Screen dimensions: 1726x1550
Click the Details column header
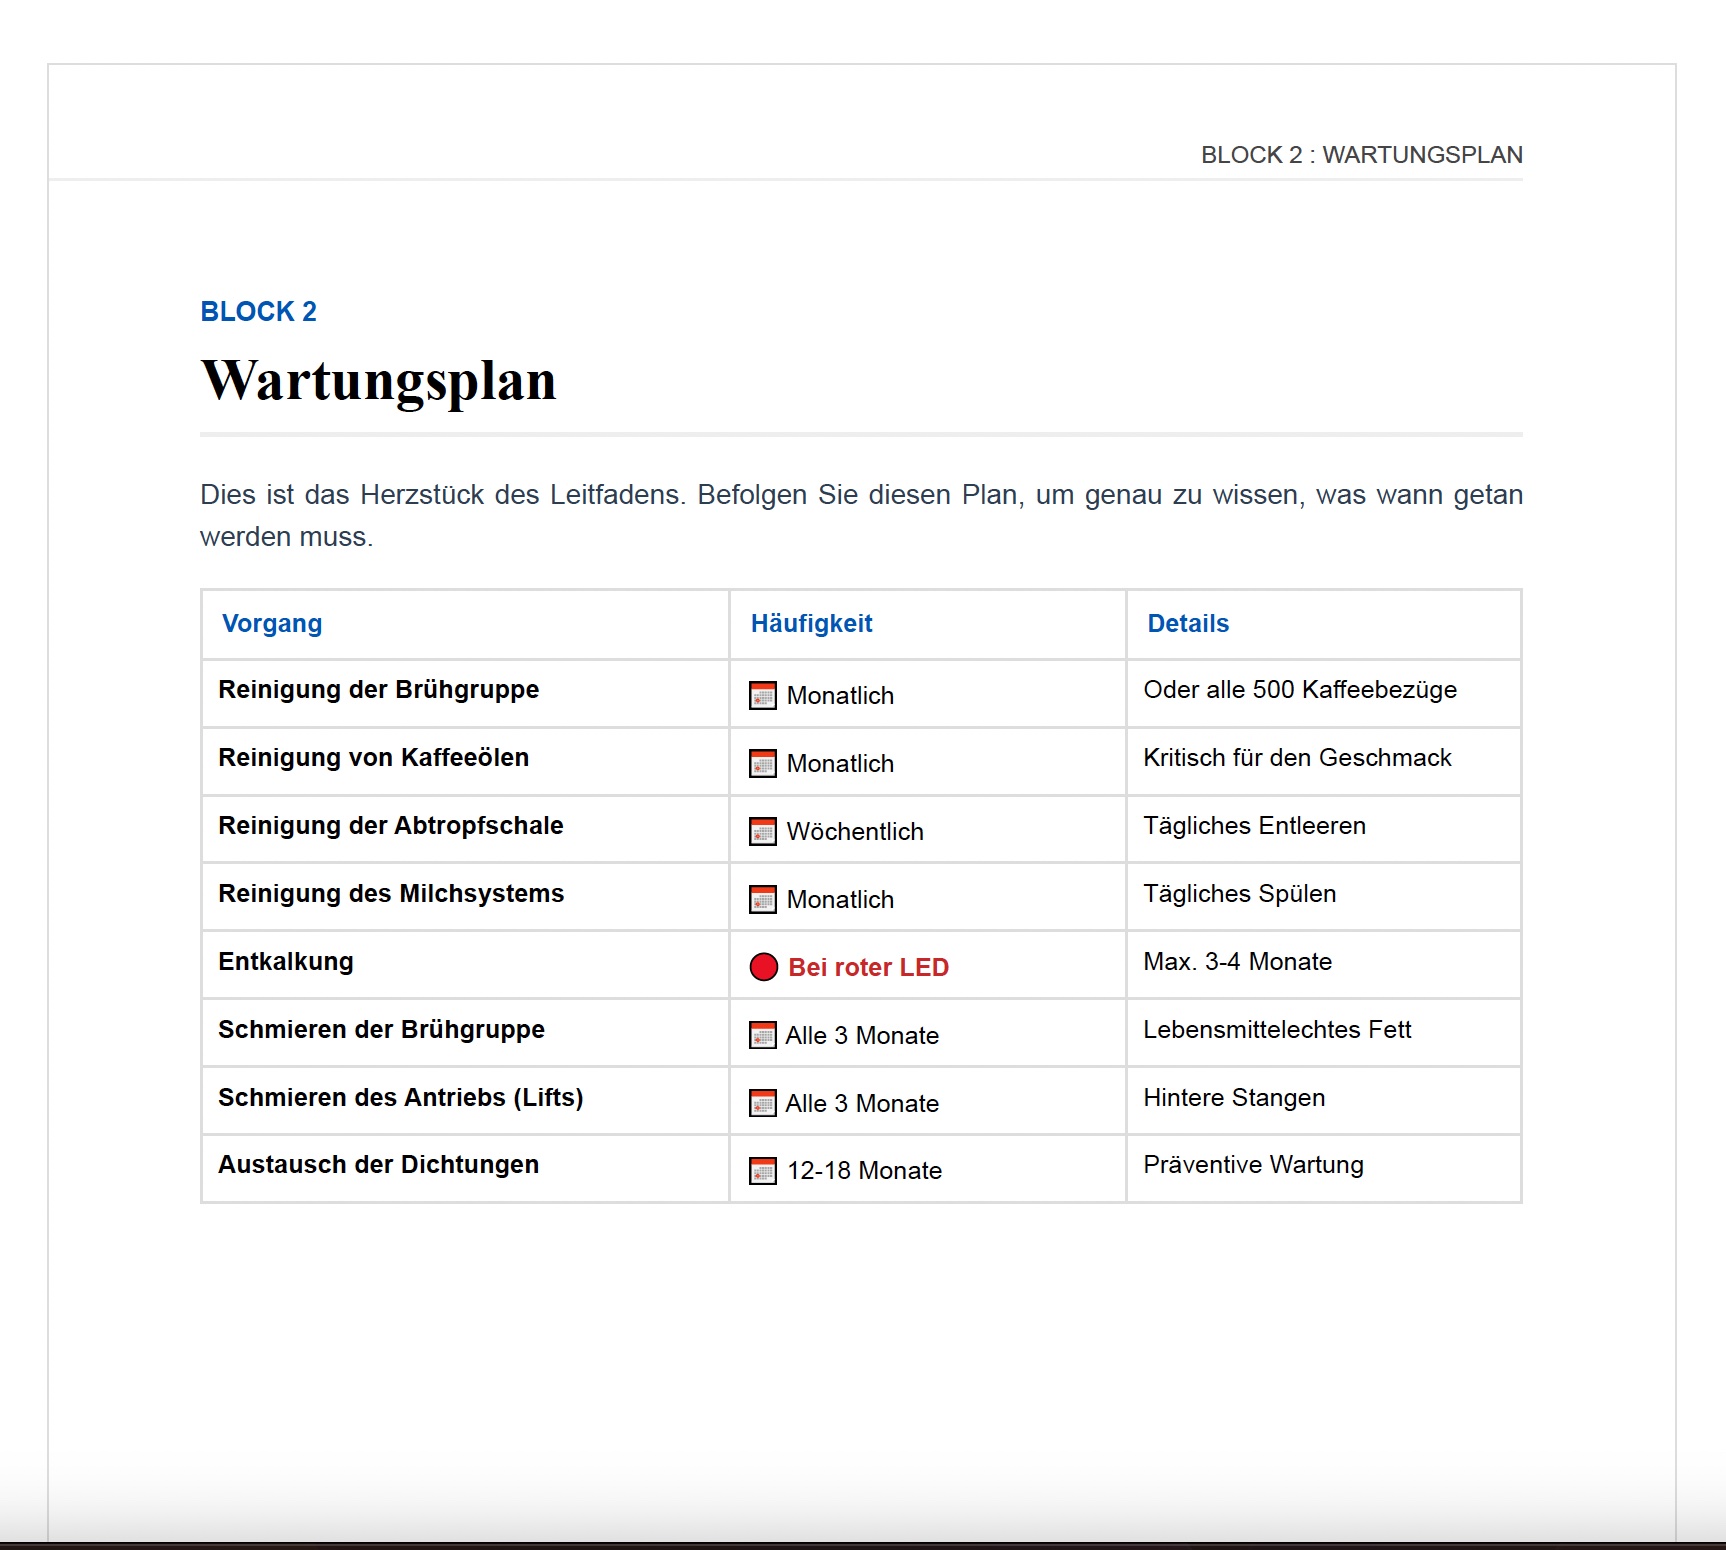pos(1188,623)
